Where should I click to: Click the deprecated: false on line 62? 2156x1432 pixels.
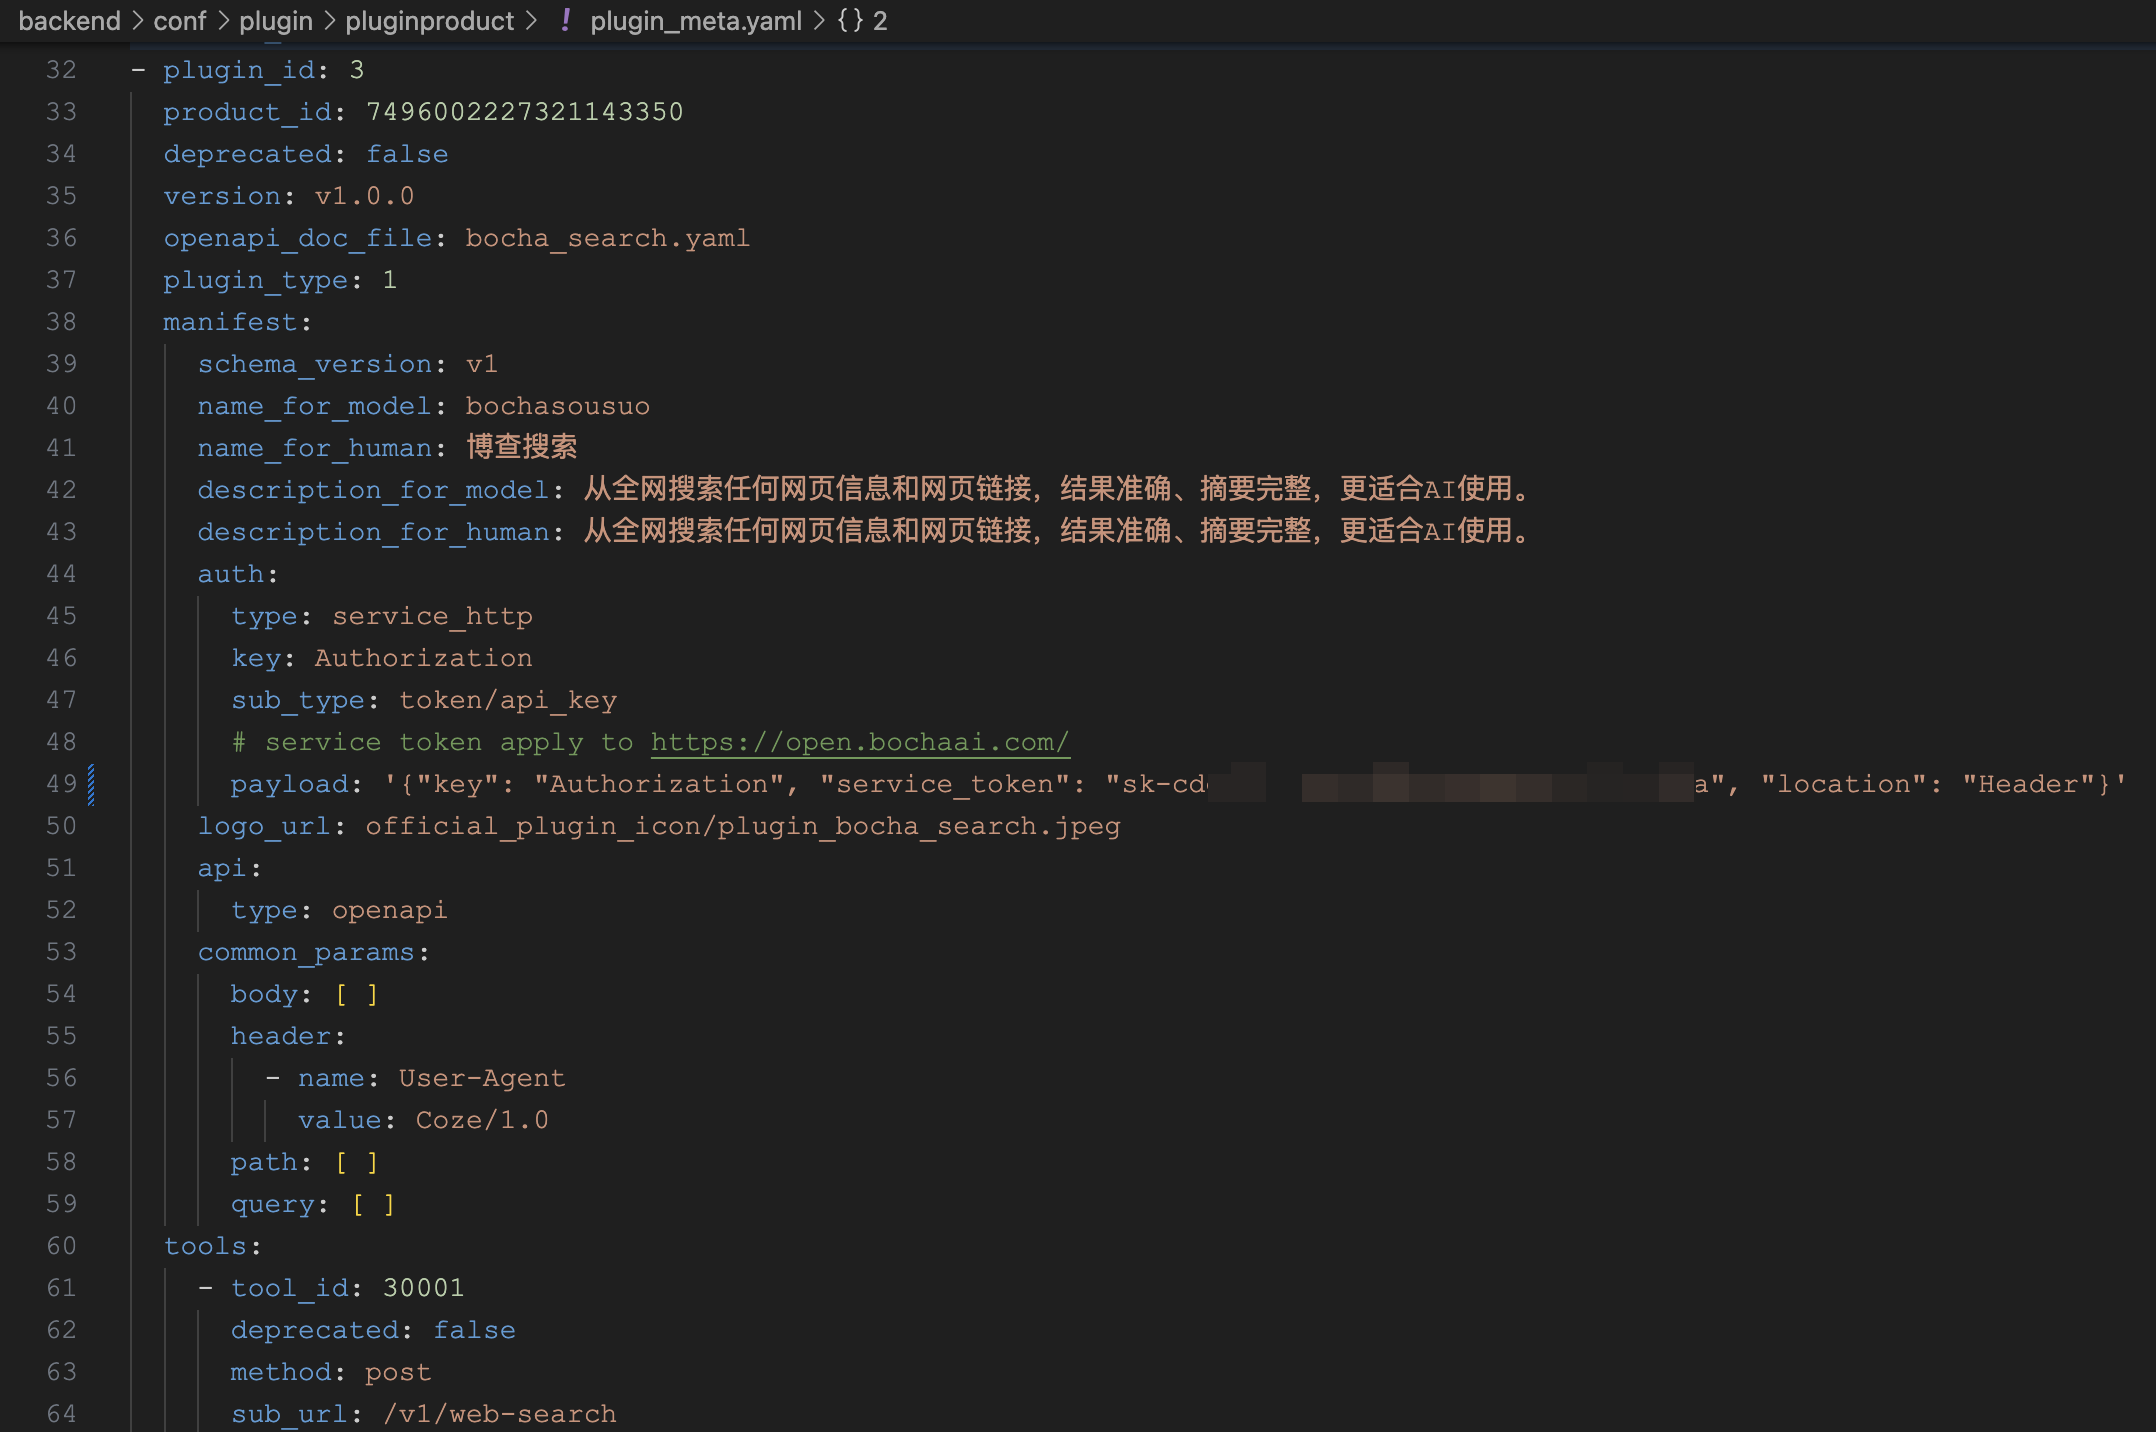click(x=373, y=1330)
